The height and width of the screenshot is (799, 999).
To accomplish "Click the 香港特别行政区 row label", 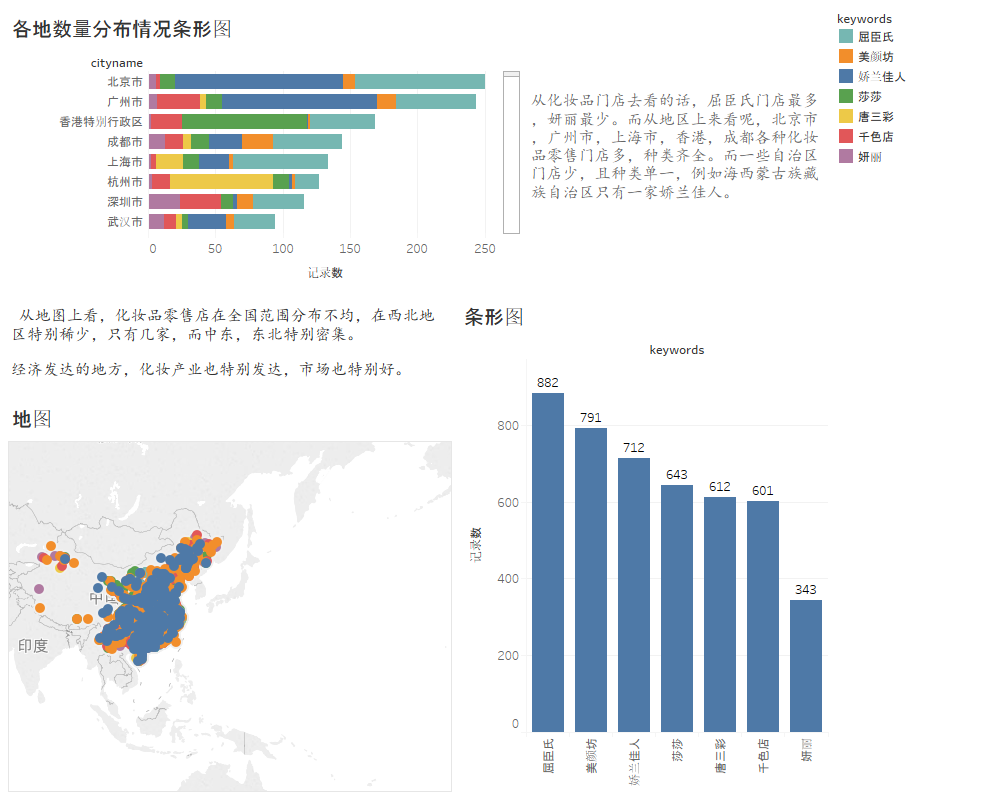I will 101,121.
